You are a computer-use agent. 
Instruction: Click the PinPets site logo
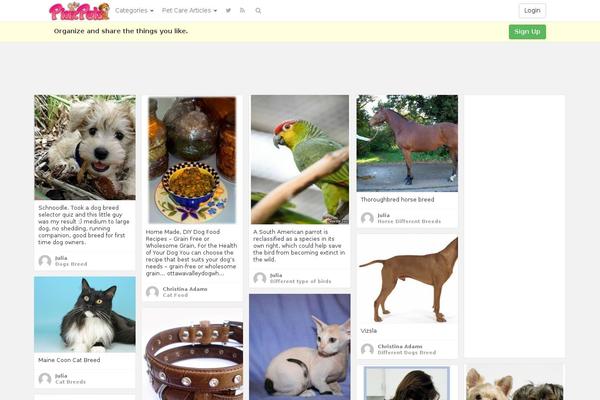point(79,11)
